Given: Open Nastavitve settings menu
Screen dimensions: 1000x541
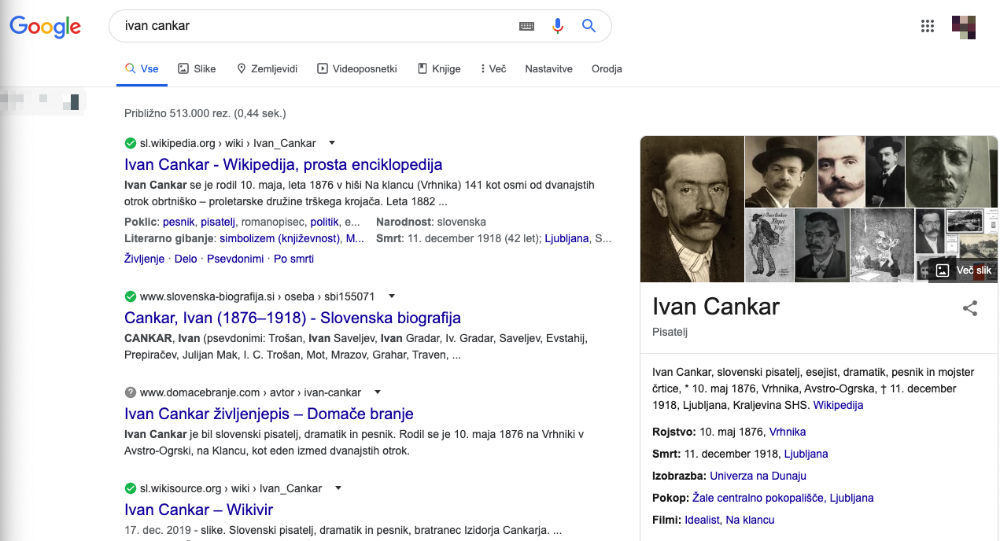Looking at the screenshot, I should point(548,69).
